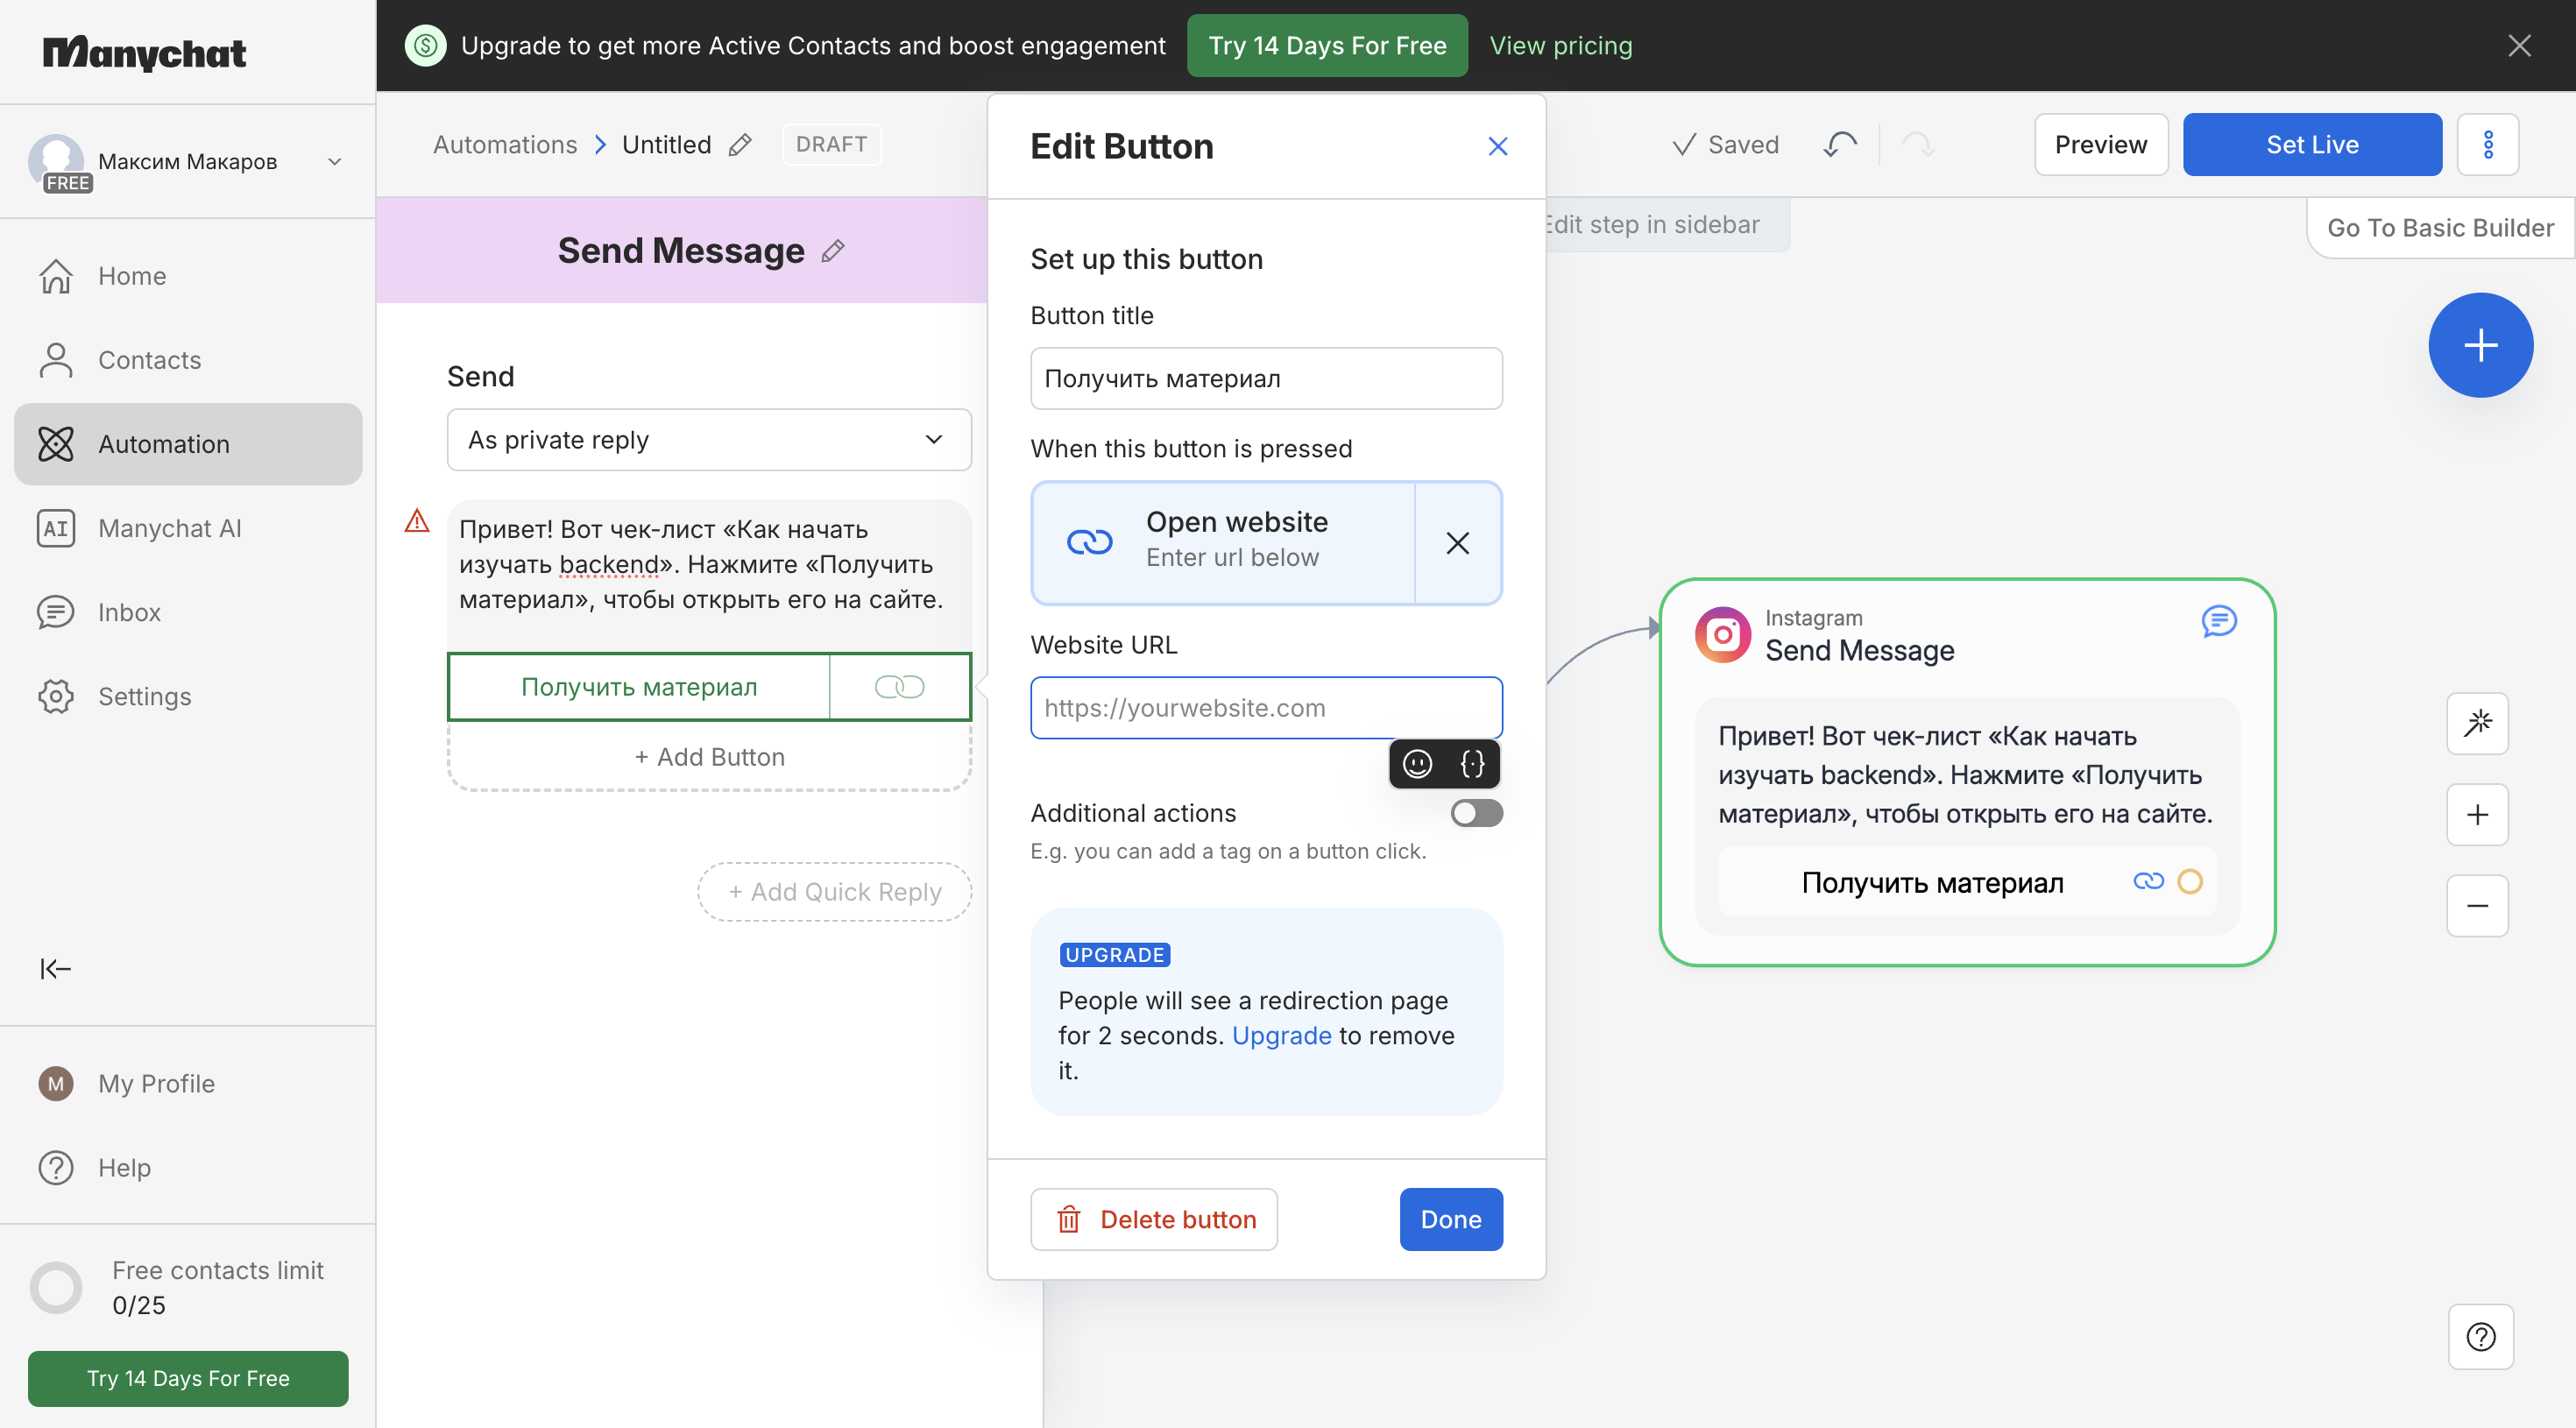Open Help in the sidebar
The height and width of the screenshot is (1428, 2576).
(x=188, y=1166)
